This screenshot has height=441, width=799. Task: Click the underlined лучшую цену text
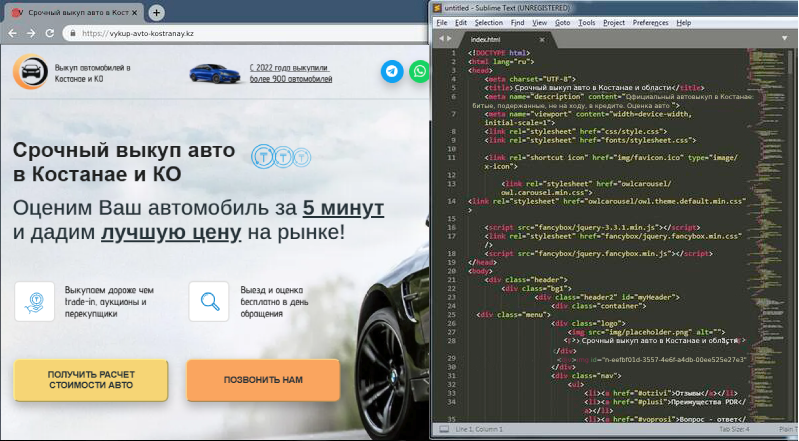(171, 232)
